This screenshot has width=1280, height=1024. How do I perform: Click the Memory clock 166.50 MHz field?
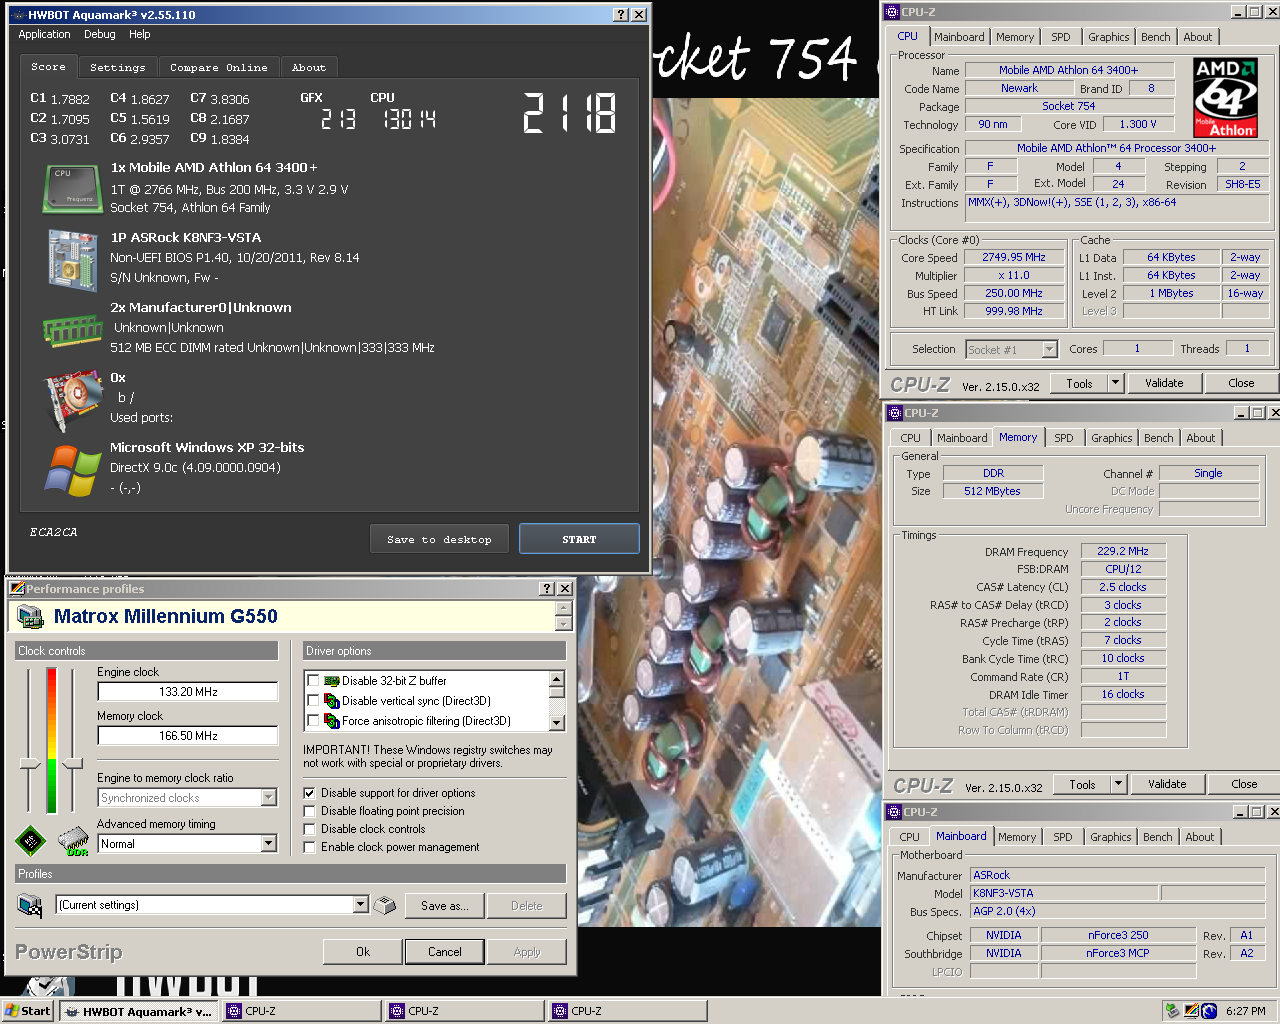(x=188, y=736)
